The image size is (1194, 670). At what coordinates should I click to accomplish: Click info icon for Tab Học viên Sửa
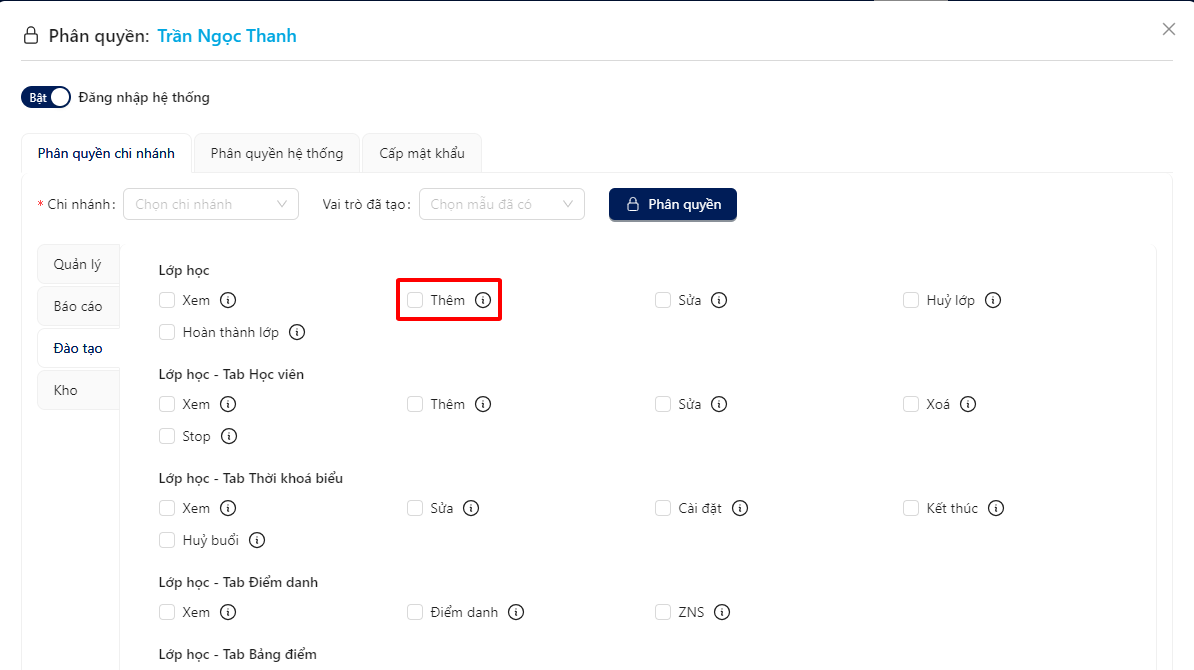(719, 404)
